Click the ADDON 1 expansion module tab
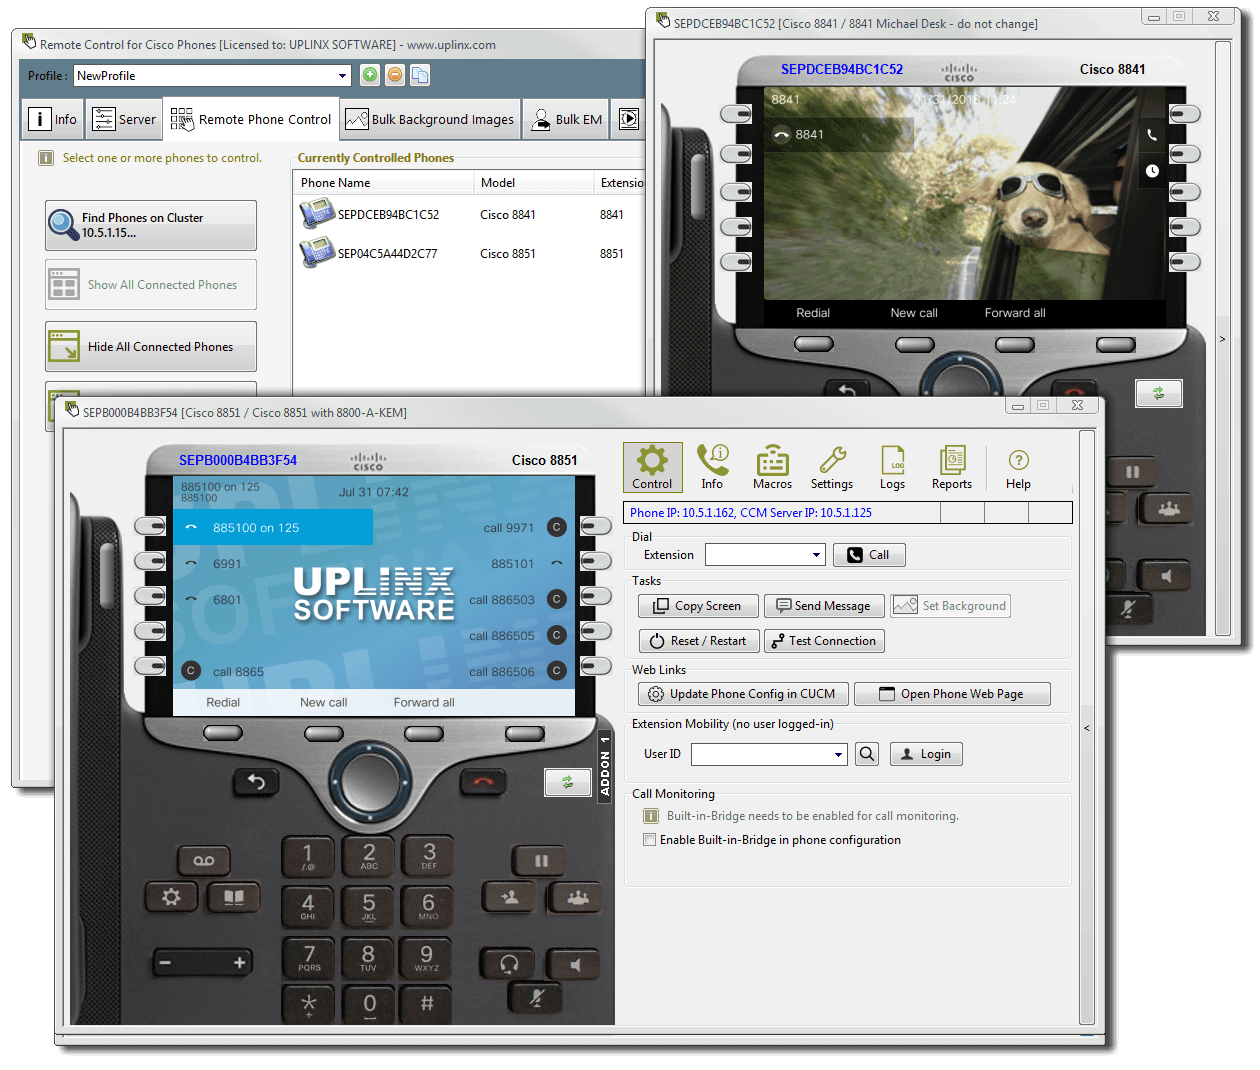 tap(604, 766)
